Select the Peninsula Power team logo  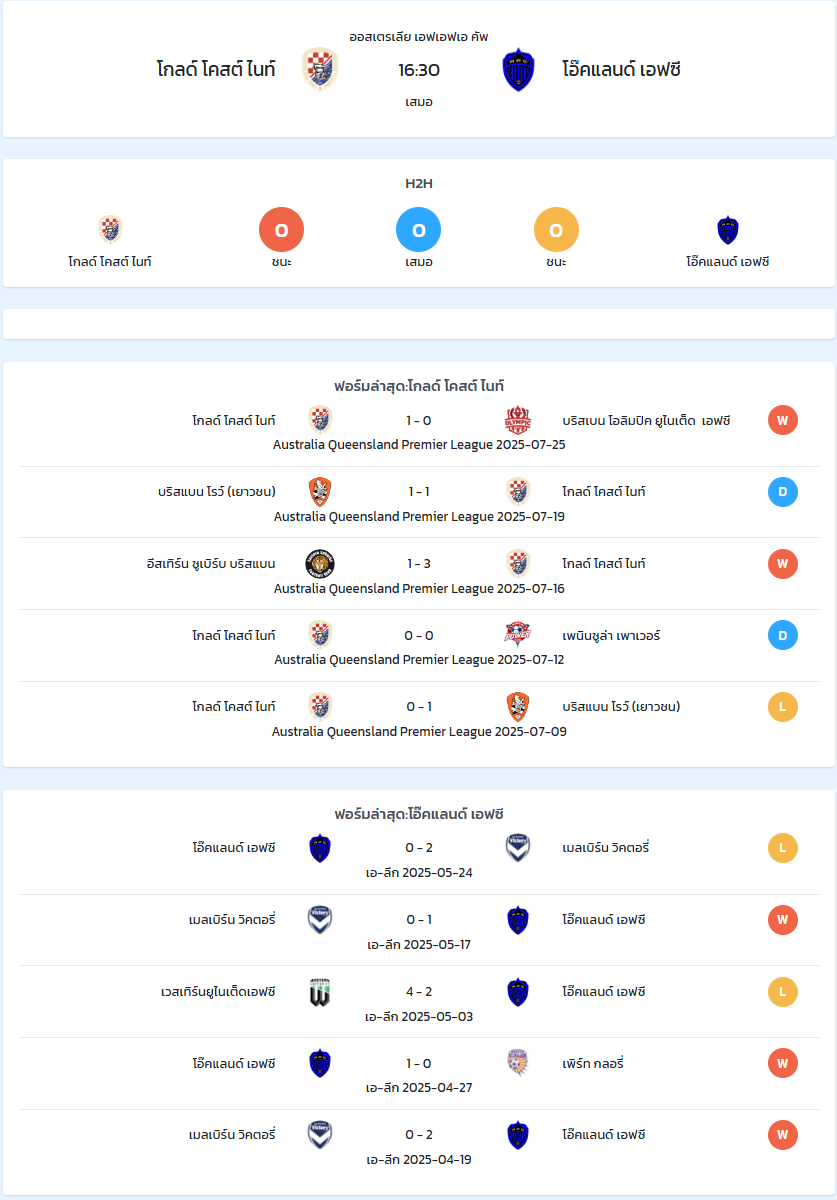point(518,635)
